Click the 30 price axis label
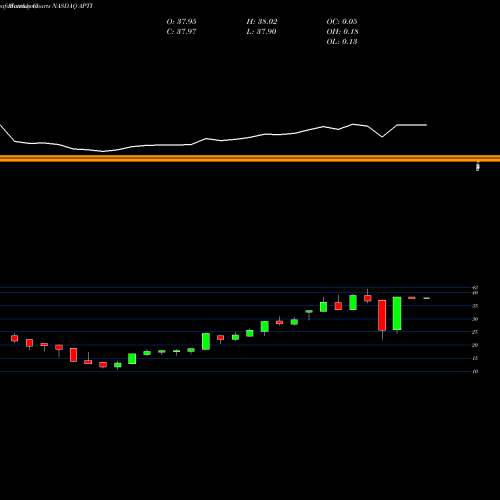 point(475,319)
